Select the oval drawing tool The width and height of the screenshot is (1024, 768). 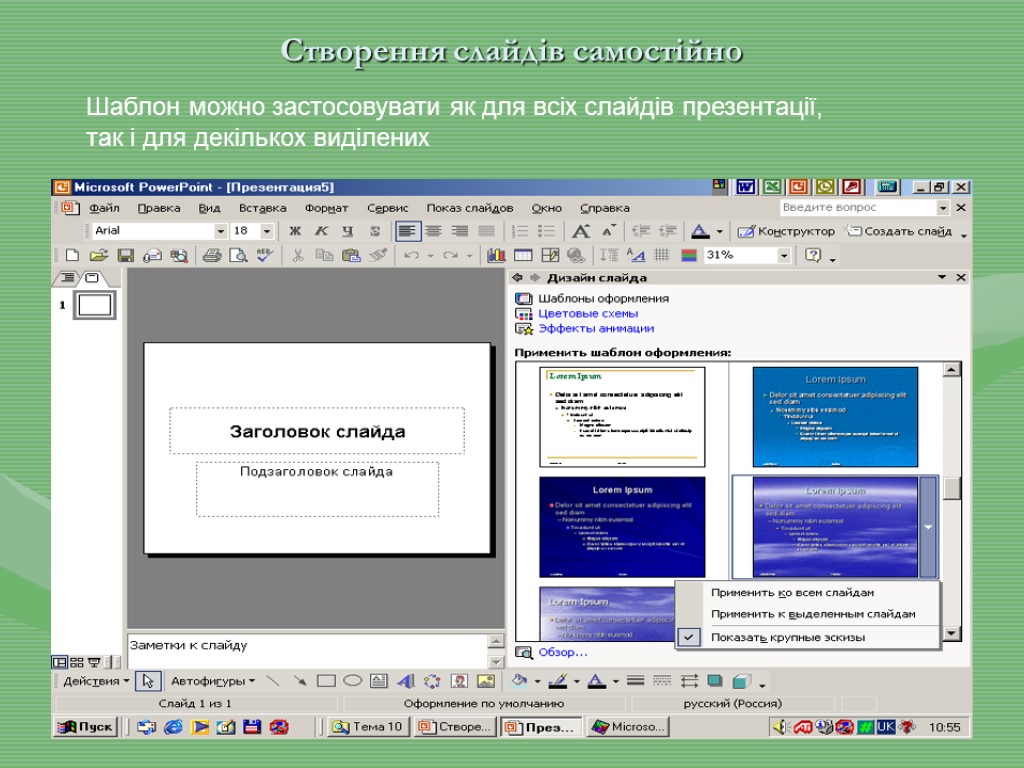[x=353, y=681]
